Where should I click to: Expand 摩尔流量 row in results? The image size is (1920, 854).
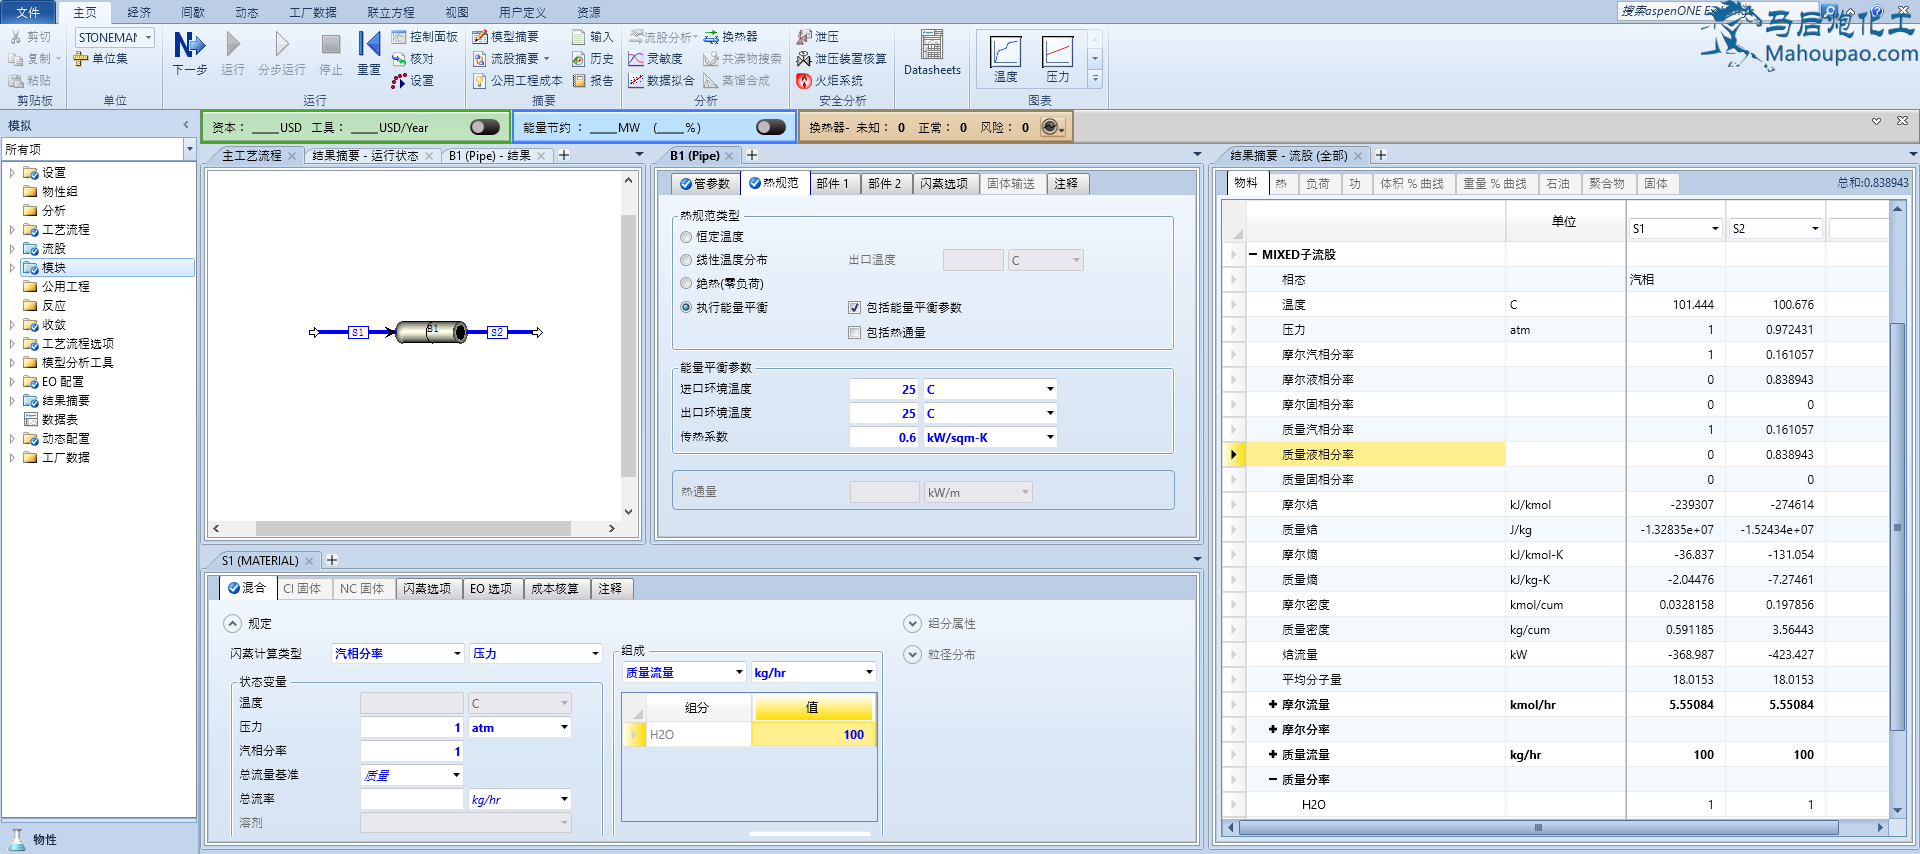(x=1273, y=705)
